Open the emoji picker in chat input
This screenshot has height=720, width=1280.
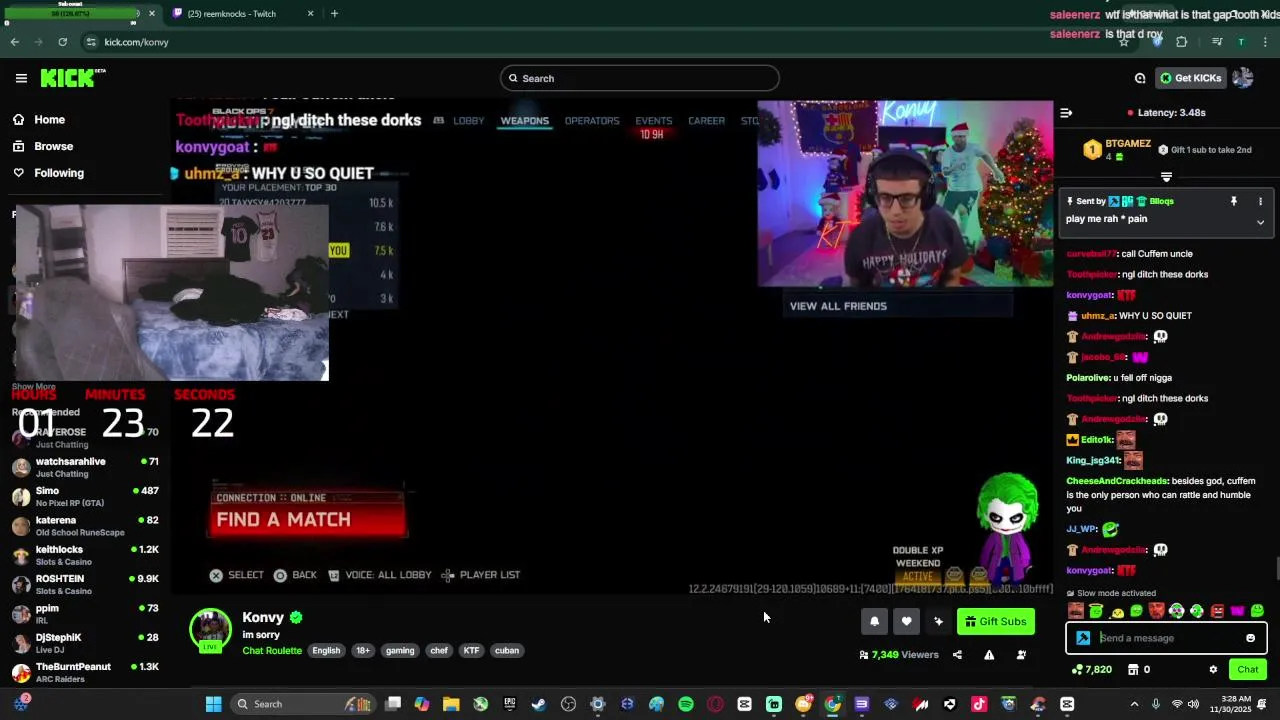coord(1250,638)
